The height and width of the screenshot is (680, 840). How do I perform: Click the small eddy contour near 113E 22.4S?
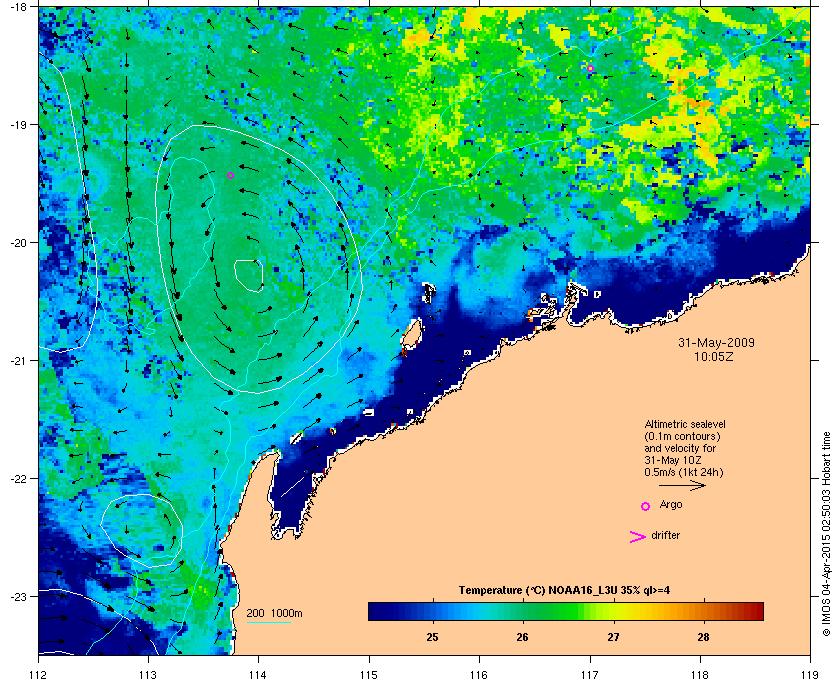point(142,530)
